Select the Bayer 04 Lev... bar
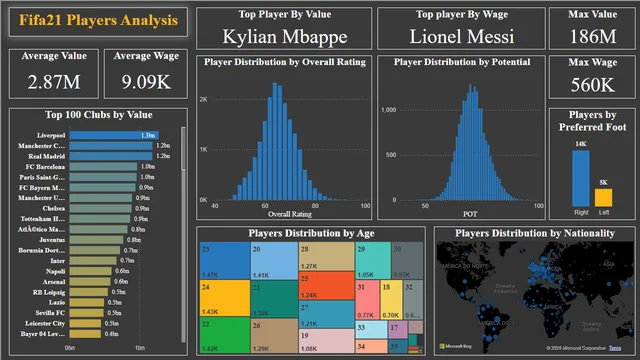The height and width of the screenshot is (360, 640). [x=85, y=334]
